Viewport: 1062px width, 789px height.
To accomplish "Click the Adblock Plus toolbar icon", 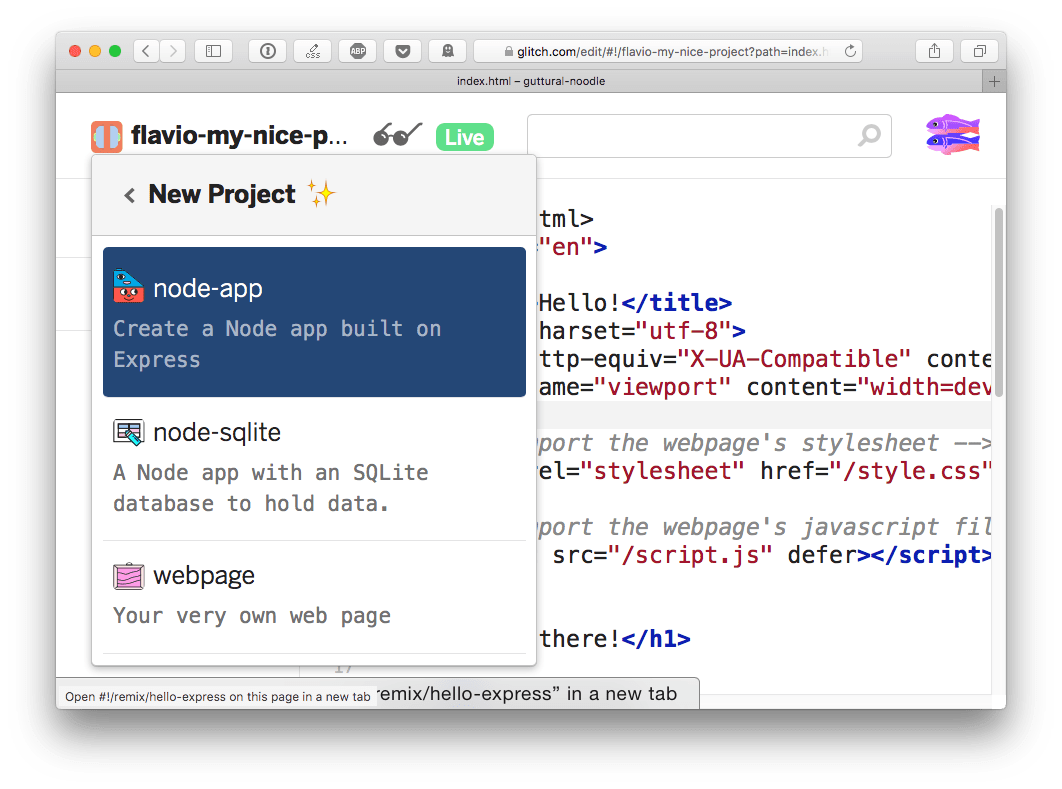I will click(357, 50).
